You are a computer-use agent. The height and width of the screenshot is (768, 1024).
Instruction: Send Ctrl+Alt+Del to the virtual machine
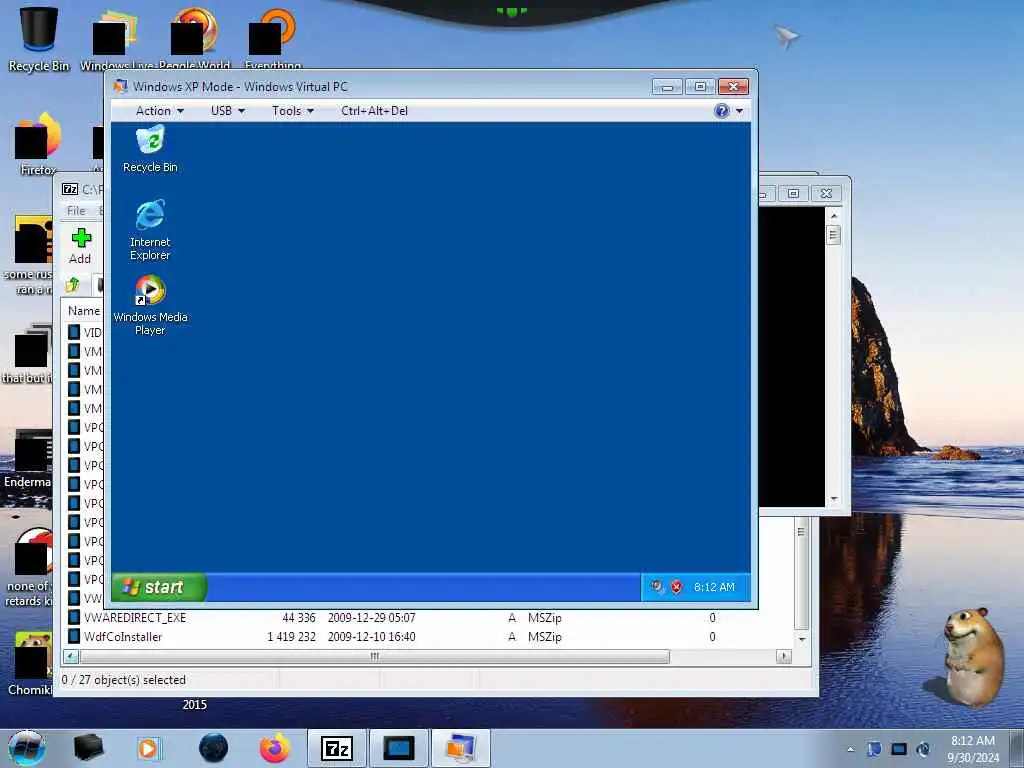pyautogui.click(x=374, y=111)
